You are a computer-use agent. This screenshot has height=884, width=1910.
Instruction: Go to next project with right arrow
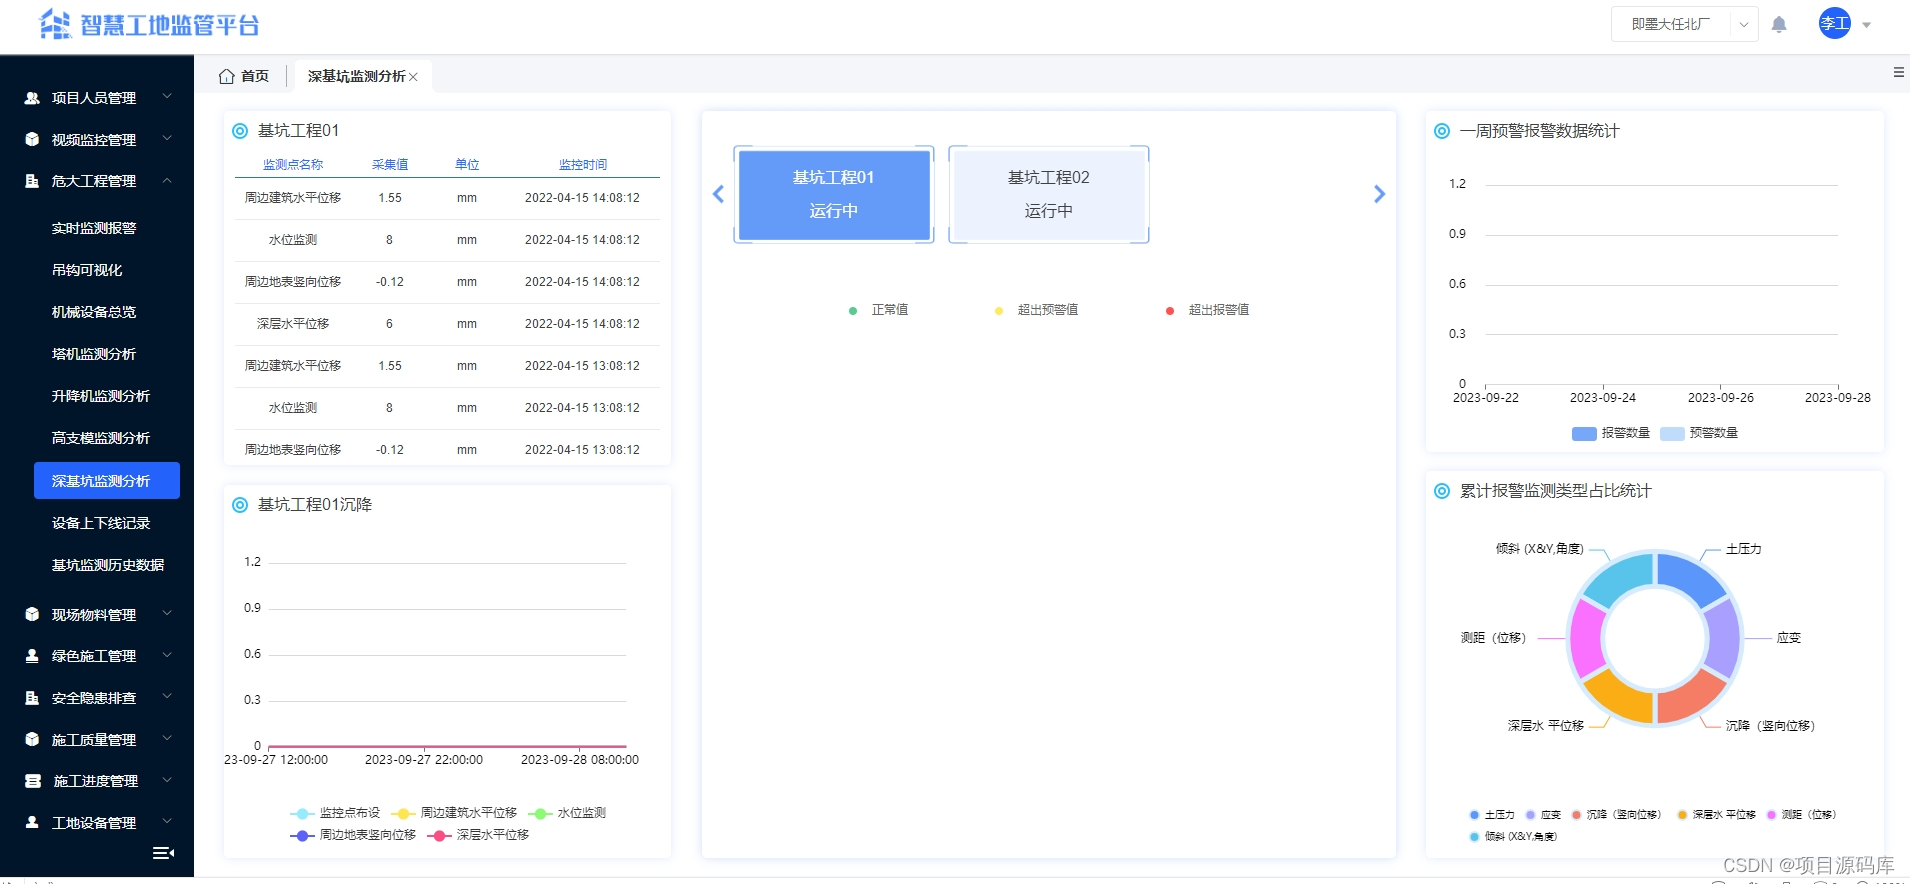click(1379, 194)
